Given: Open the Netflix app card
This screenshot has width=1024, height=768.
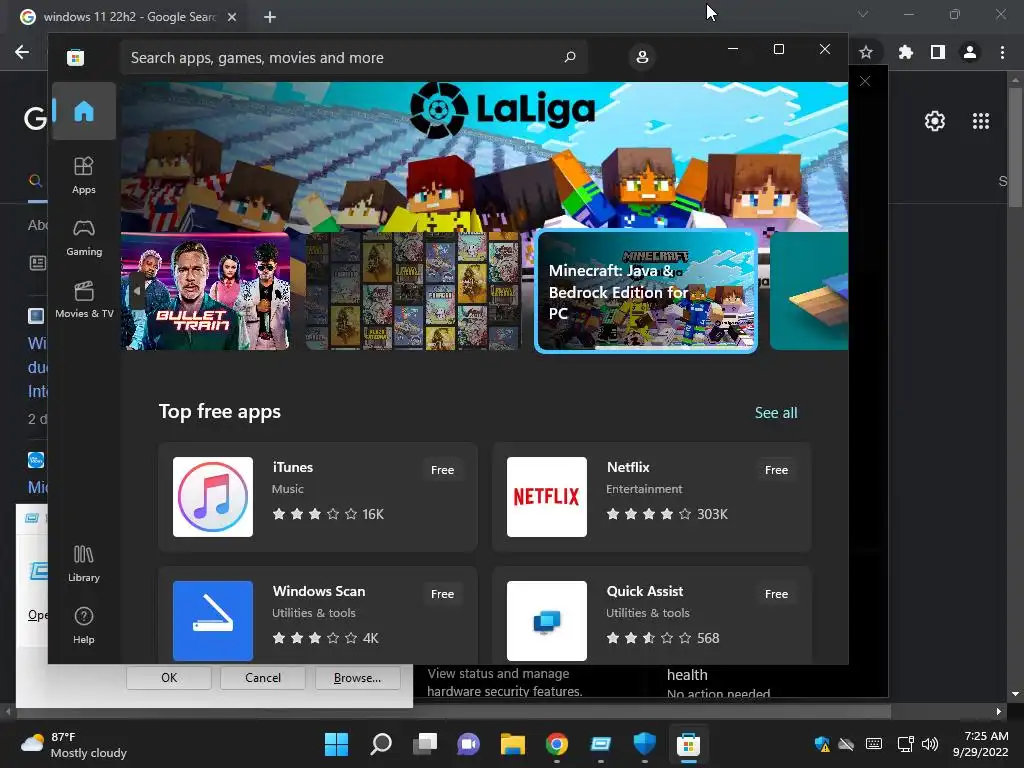Looking at the screenshot, I should click(652, 497).
